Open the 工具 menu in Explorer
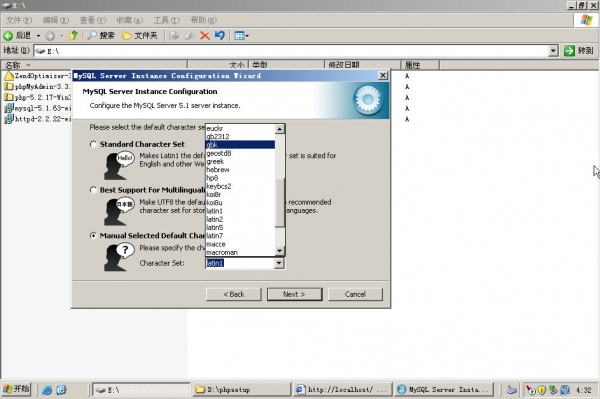This screenshot has height=399, width=600. point(166,20)
